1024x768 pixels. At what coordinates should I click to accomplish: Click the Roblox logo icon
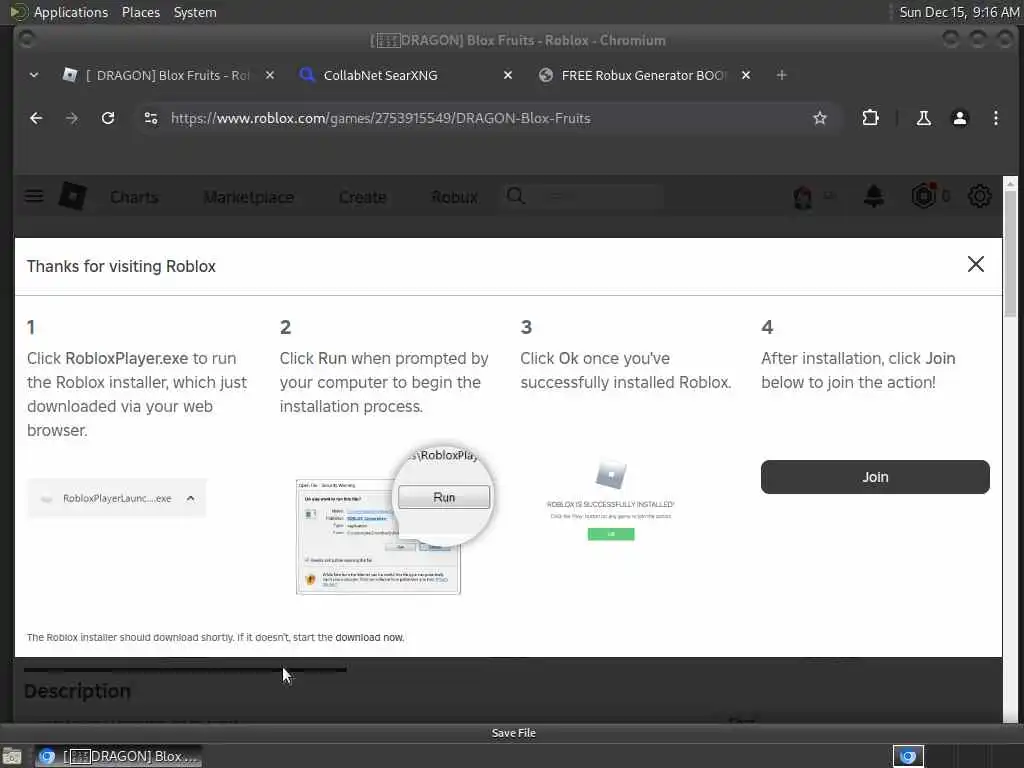click(x=72, y=196)
